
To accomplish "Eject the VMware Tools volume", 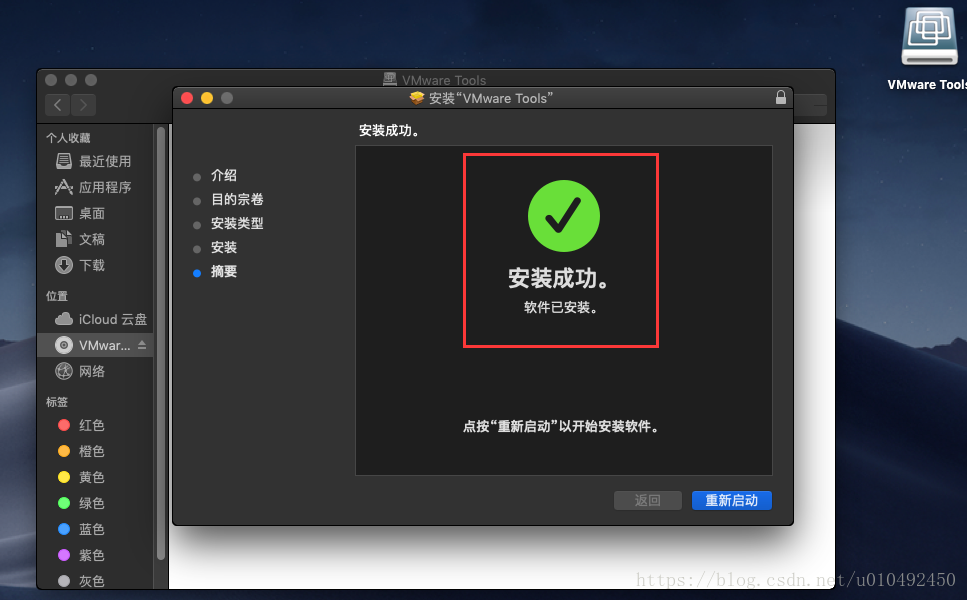I will tap(142, 345).
